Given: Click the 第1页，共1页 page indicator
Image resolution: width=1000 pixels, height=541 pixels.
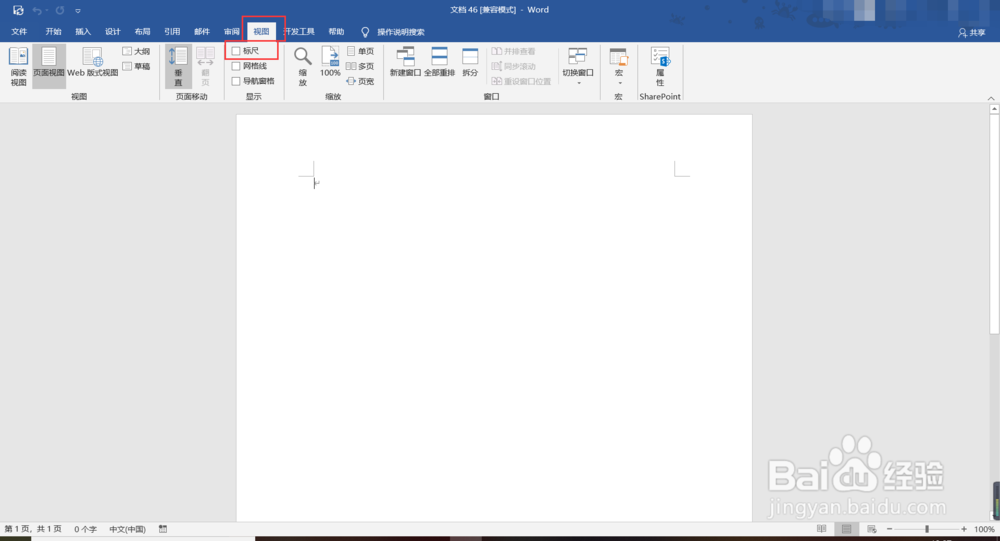Looking at the screenshot, I should (x=33, y=529).
